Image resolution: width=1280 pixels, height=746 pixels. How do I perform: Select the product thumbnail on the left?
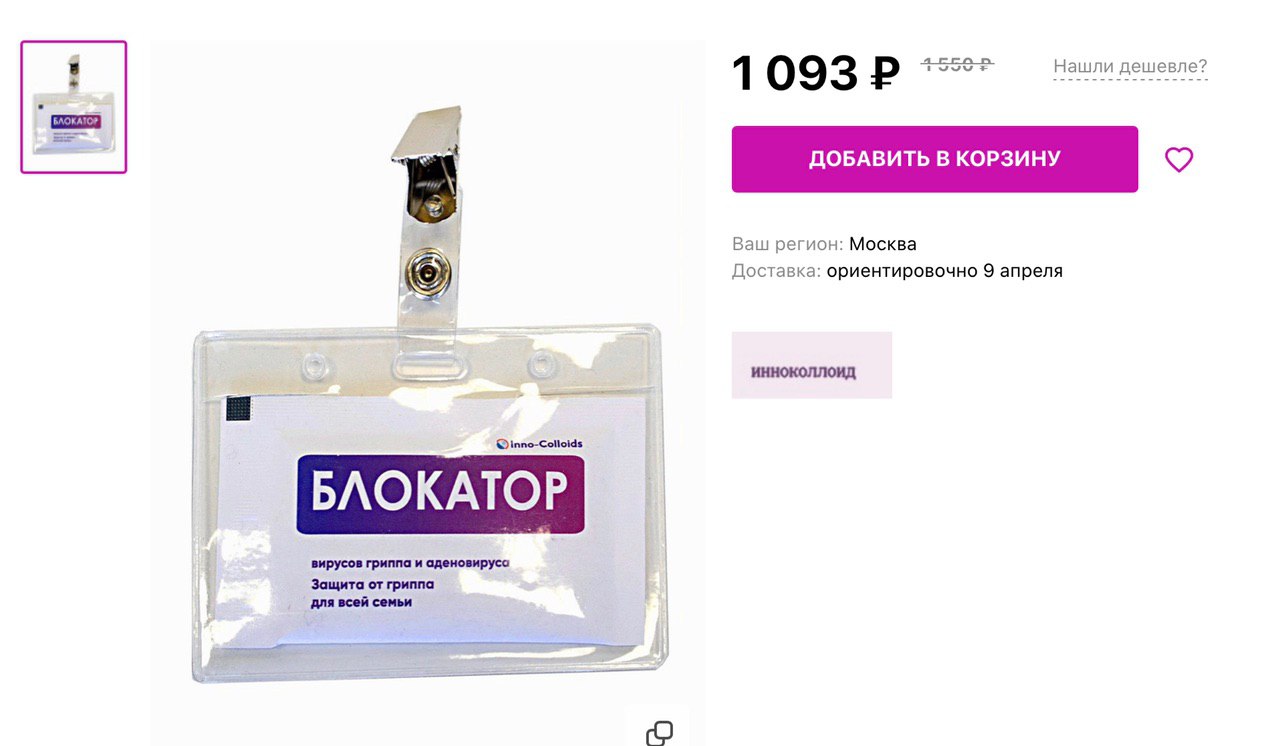74,107
